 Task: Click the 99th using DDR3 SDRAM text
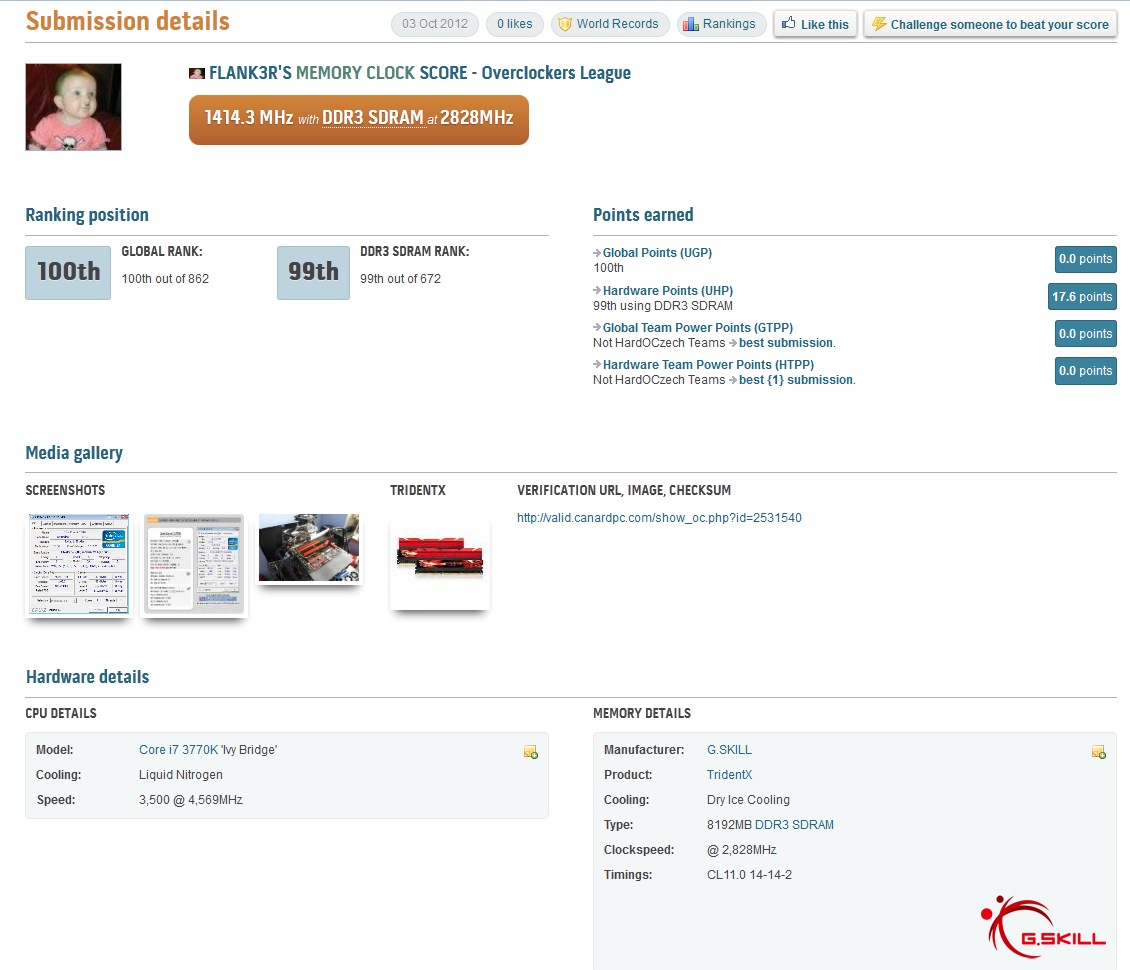pos(663,306)
